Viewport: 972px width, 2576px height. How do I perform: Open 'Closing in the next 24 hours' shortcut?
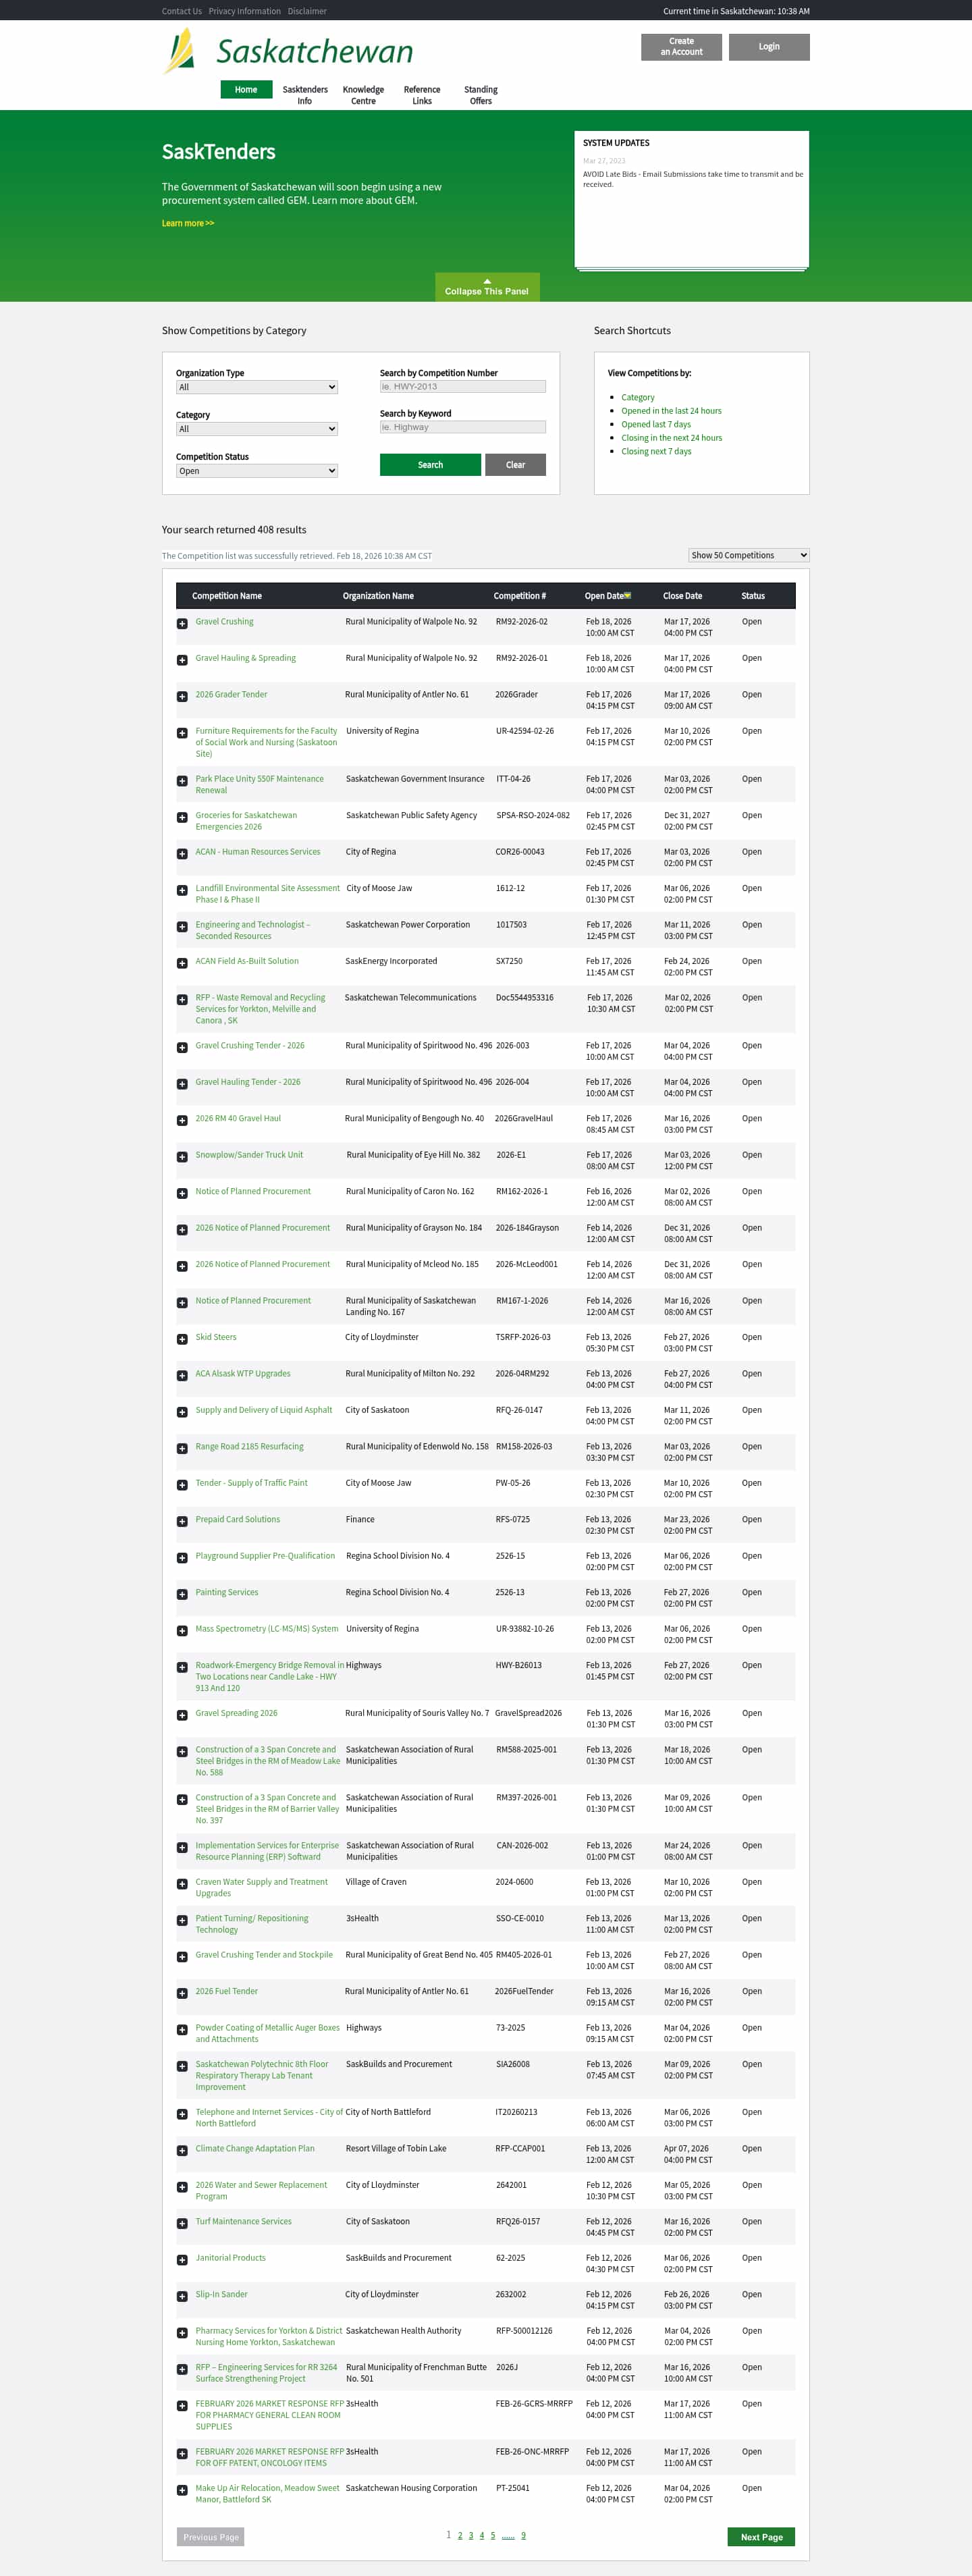[671, 438]
